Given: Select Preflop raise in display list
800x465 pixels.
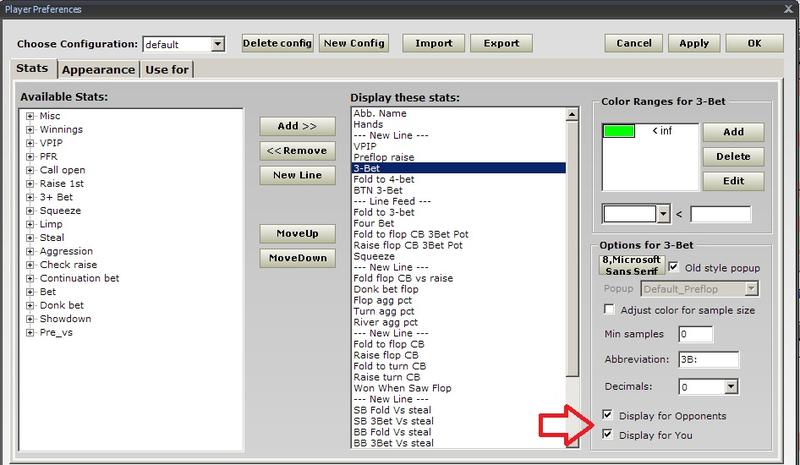Looking at the screenshot, I should pyautogui.click(x=459, y=157).
